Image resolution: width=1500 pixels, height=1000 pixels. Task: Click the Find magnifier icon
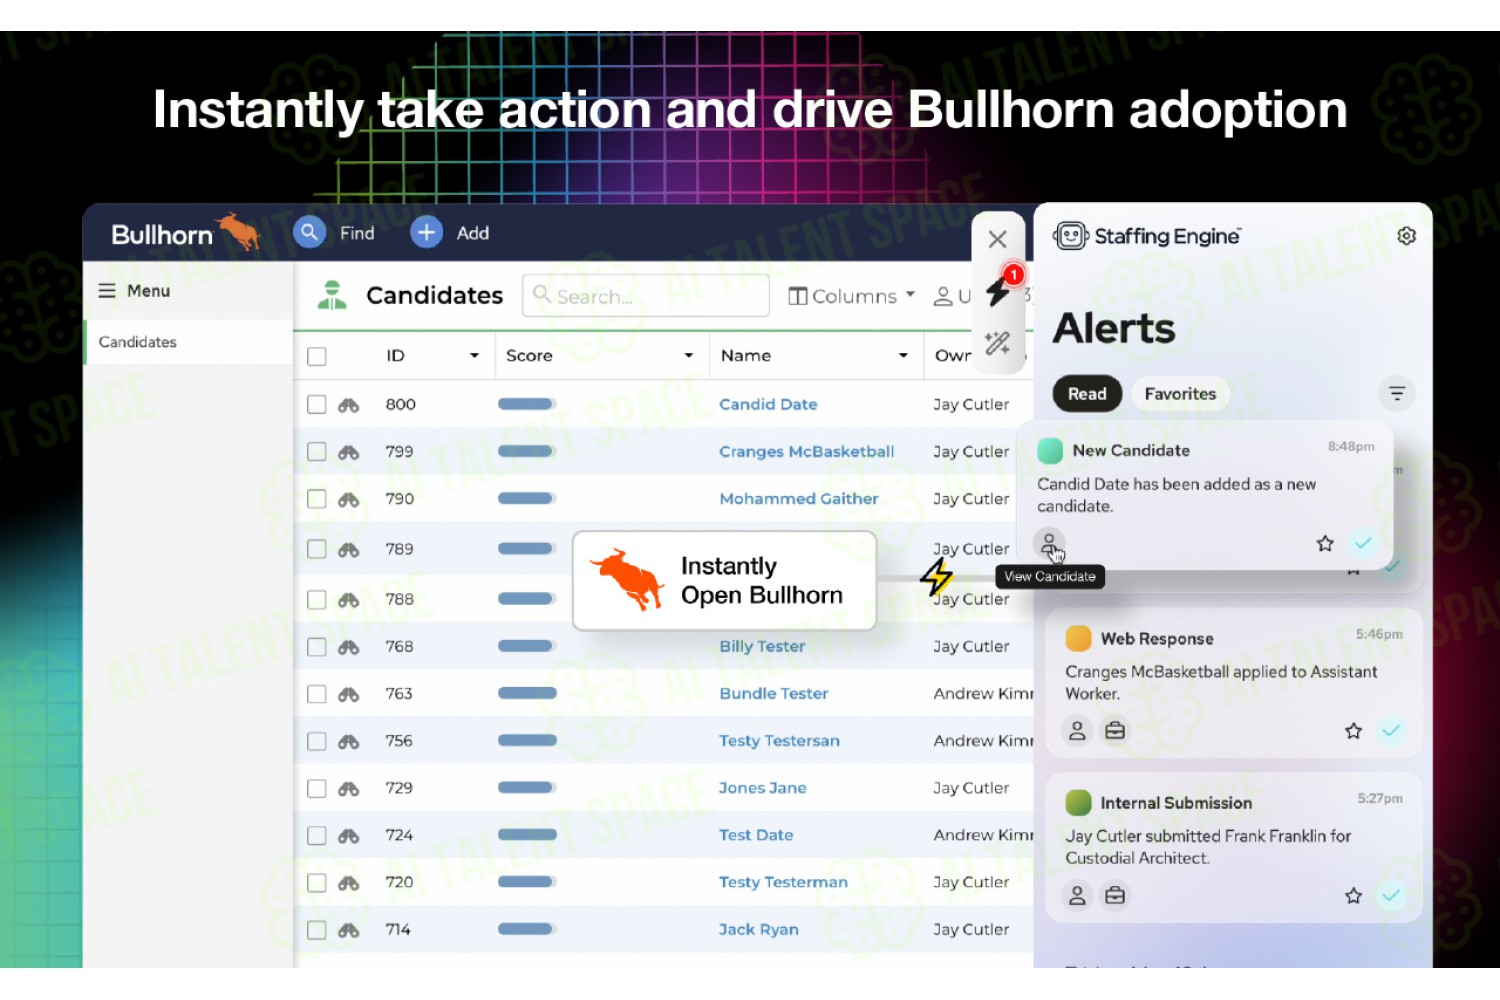[x=309, y=233]
